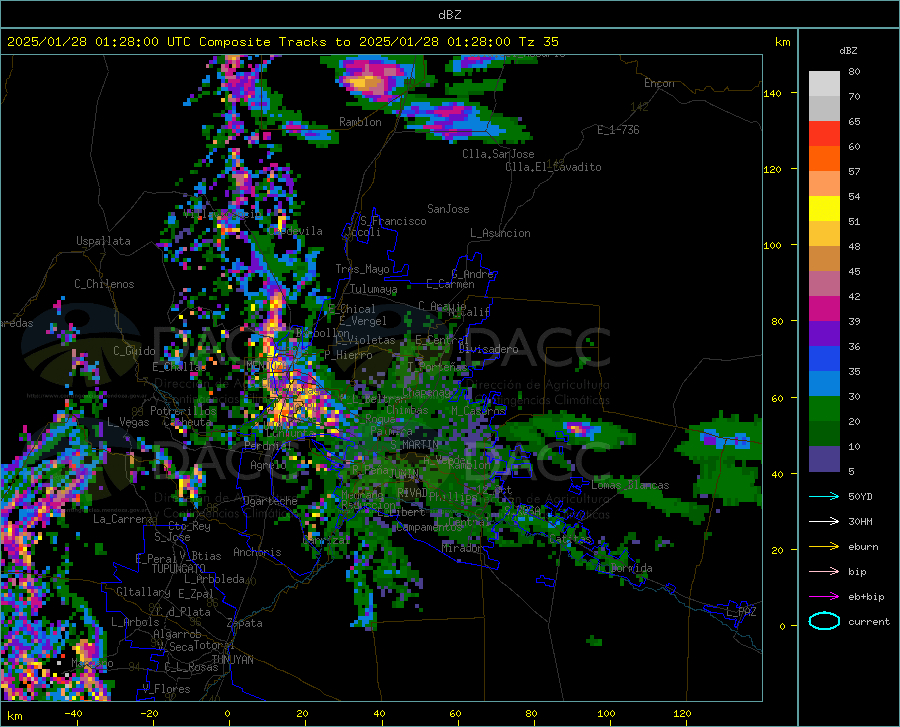
Task: Click the 'Ugarteche' map label
Action: point(270,501)
